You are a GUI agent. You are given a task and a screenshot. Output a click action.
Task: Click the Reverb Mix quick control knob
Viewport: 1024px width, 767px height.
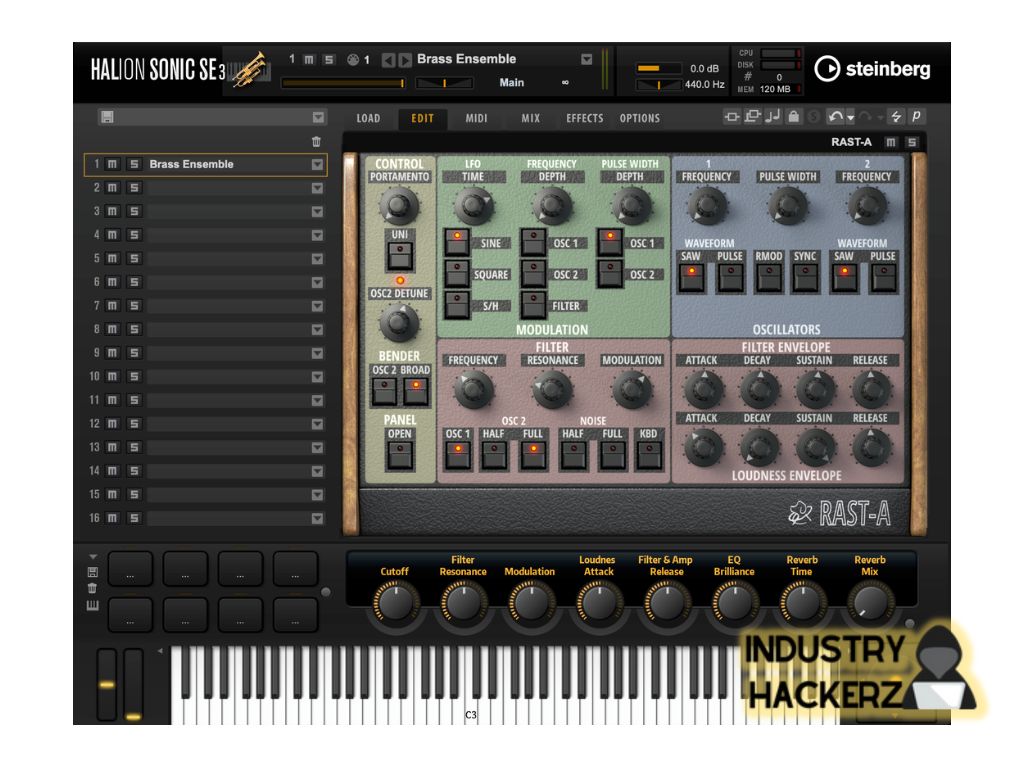870,603
